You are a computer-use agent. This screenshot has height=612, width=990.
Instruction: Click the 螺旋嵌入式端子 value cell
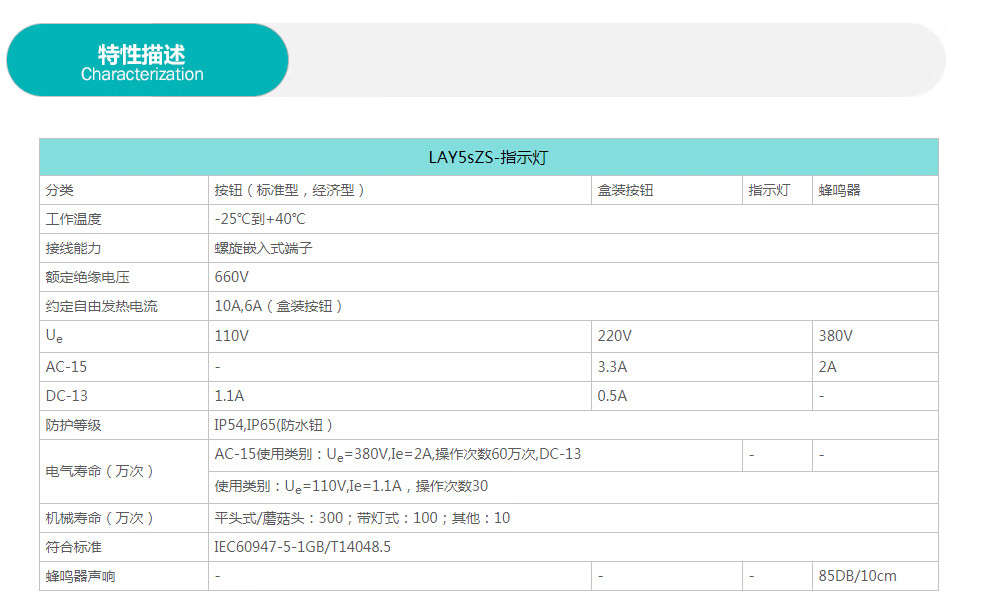tap(573, 248)
